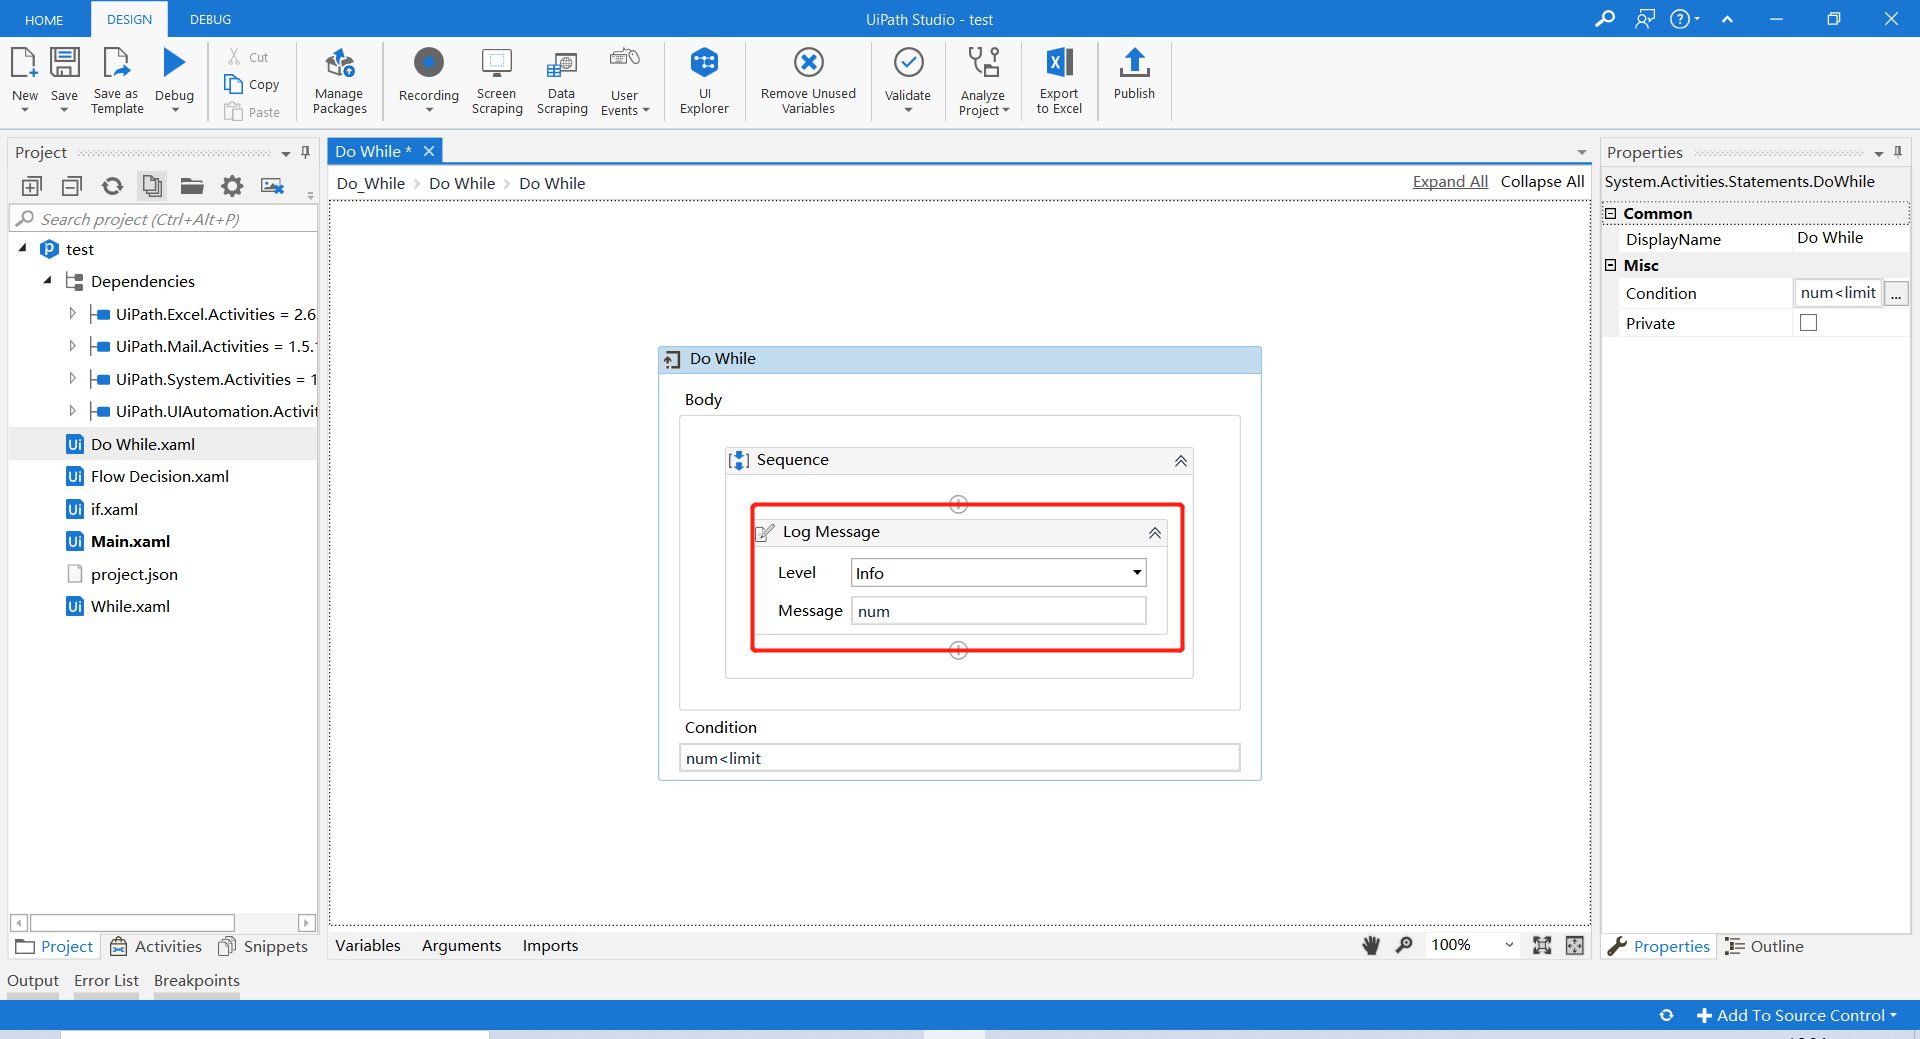
Task: Open the Recording tool
Action: pyautogui.click(x=428, y=80)
